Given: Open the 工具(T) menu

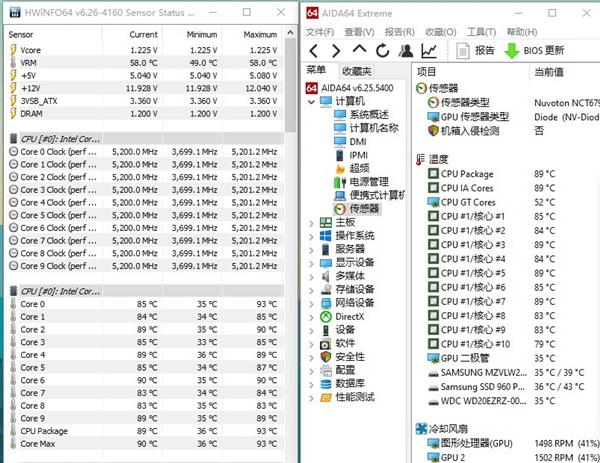Looking at the screenshot, I should [481, 32].
